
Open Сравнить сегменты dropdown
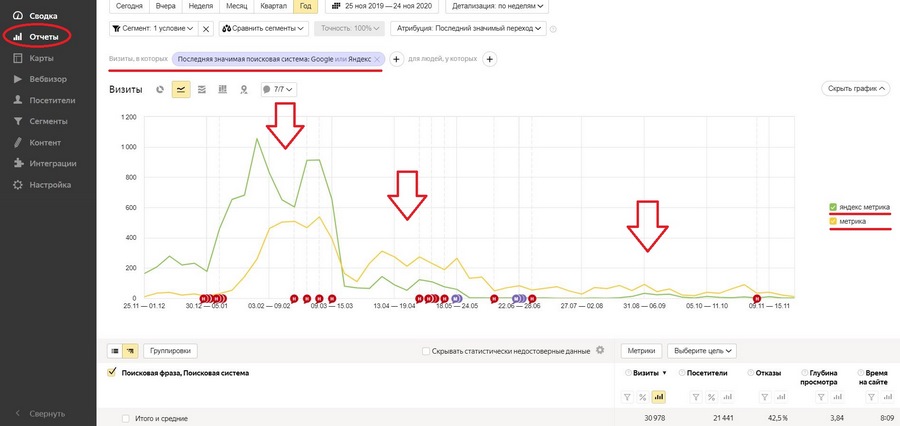(x=263, y=28)
